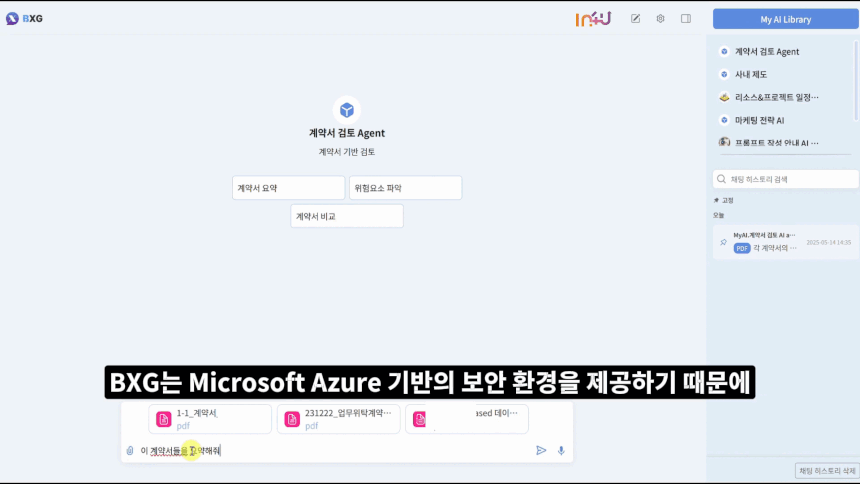The width and height of the screenshot is (860, 484).
Task: Choose the 위험요소 파악 suggestion
Action: point(405,188)
